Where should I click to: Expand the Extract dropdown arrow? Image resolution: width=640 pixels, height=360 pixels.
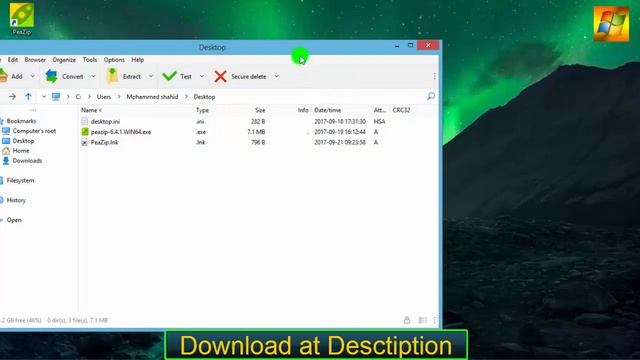[x=151, y=76]
